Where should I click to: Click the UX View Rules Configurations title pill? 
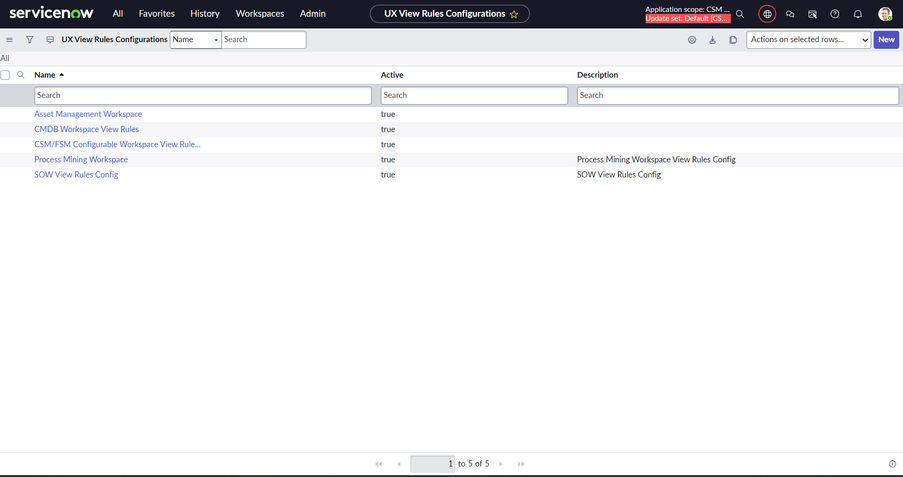pos(449,14)
